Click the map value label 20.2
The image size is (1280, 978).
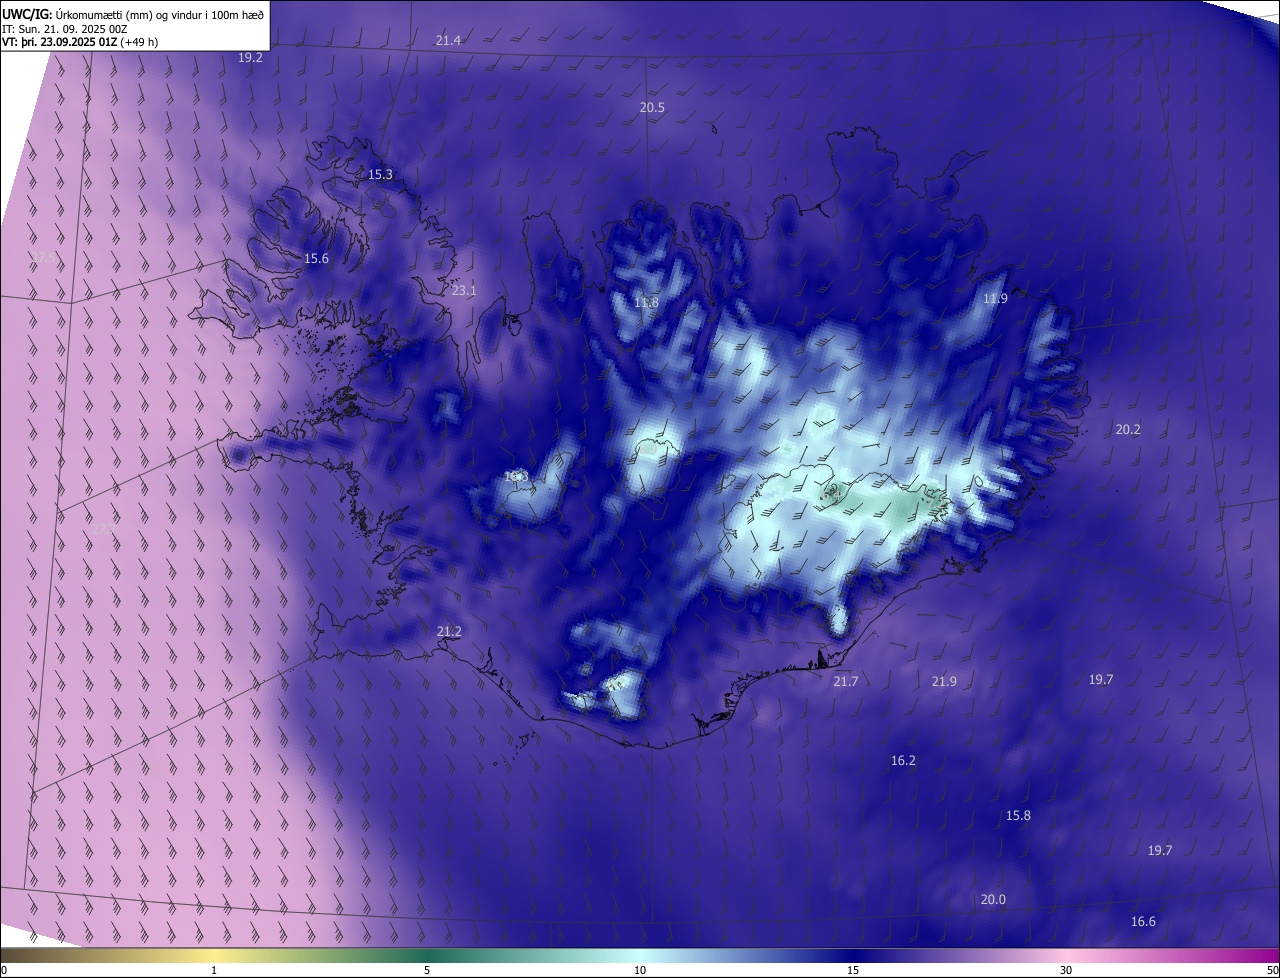[1128, 429]
